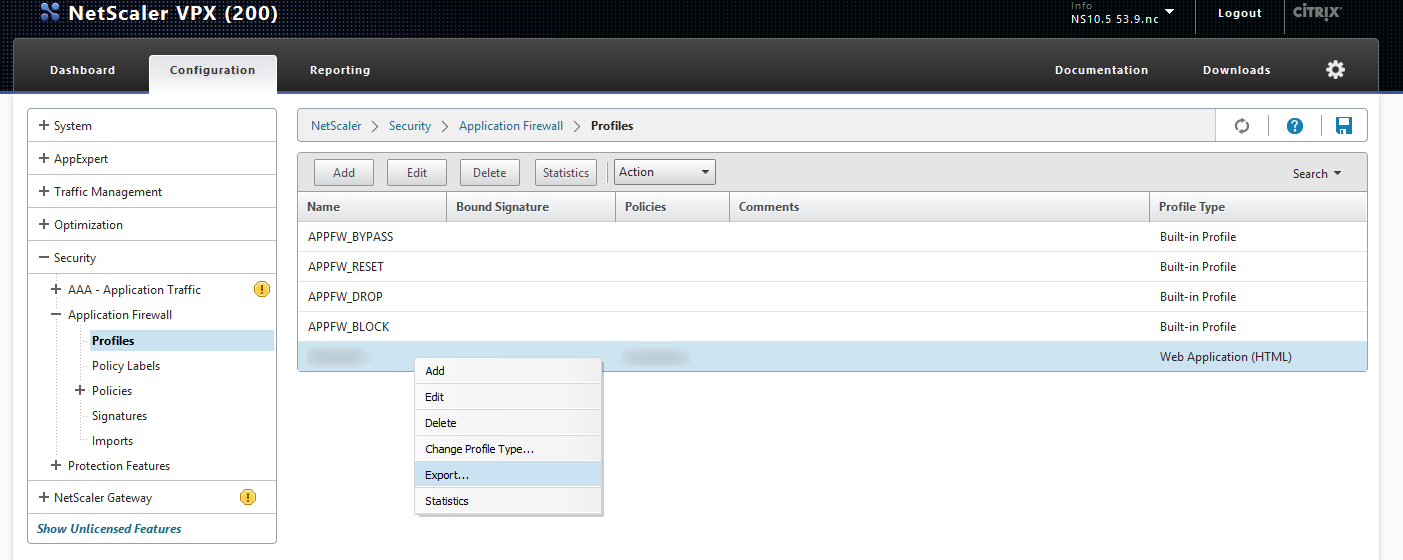Viewport: 1403px width, 560px height.
Task: Select Export in the context menu
Action: coord(509,475)
